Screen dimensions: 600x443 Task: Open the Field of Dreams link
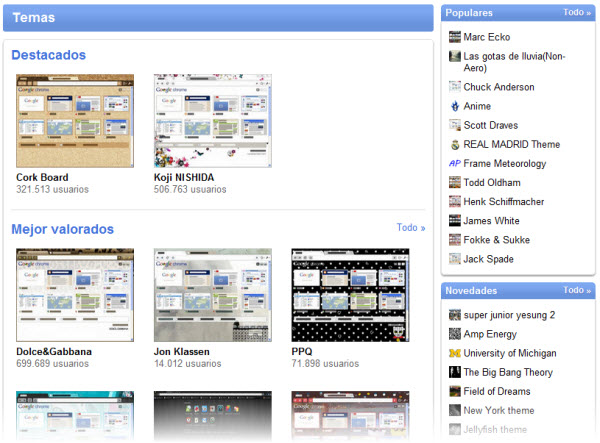(x=497, y=391)
